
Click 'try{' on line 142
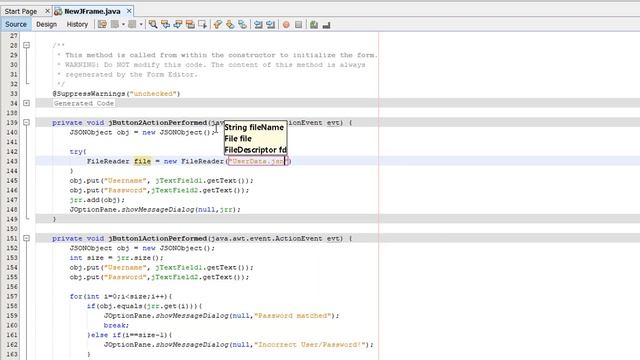(78, 151)
